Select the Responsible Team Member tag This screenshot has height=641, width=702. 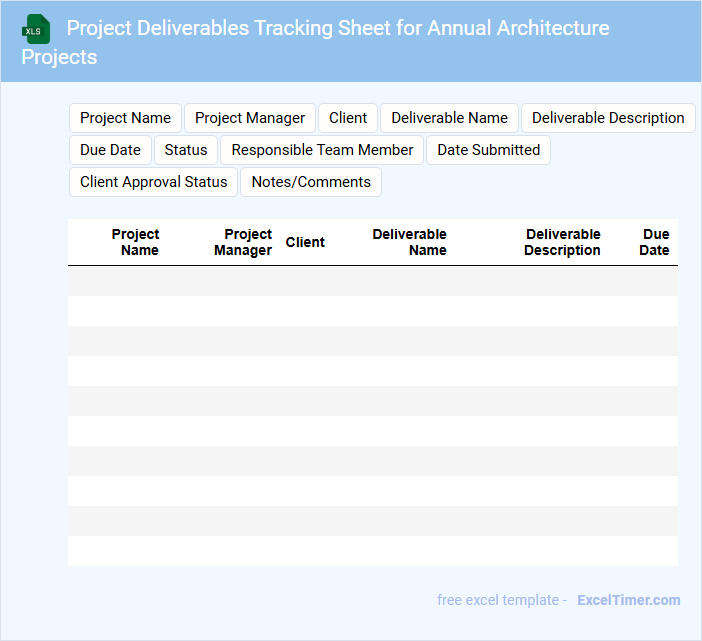point(322,150)
